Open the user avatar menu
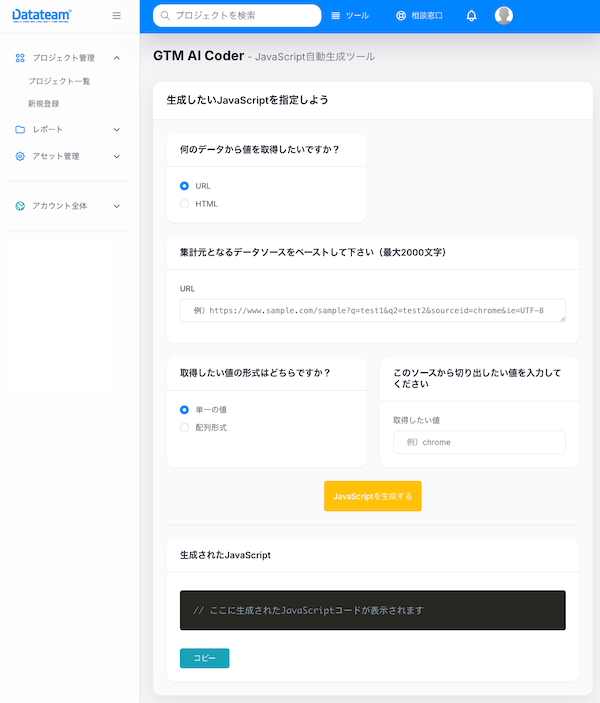Image resolution: width=600 pixels, height=703 pixels. (504, 16)
